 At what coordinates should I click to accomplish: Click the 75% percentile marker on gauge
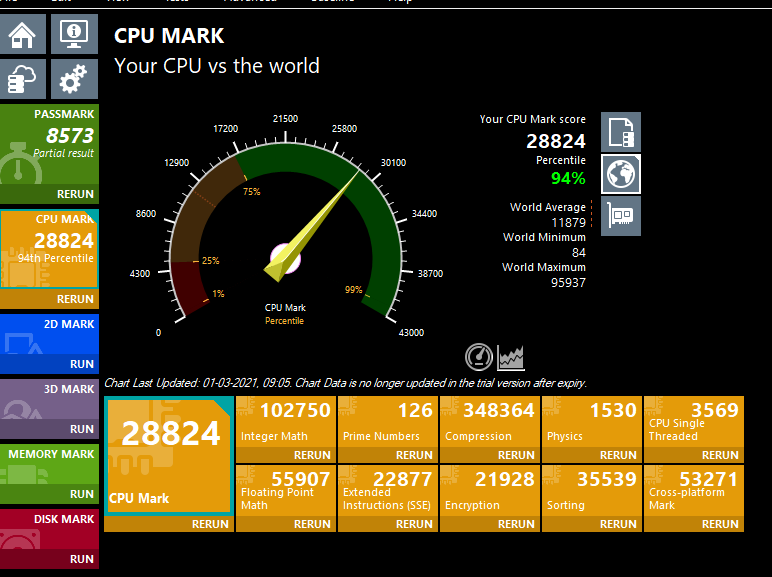tap(252, 192)
